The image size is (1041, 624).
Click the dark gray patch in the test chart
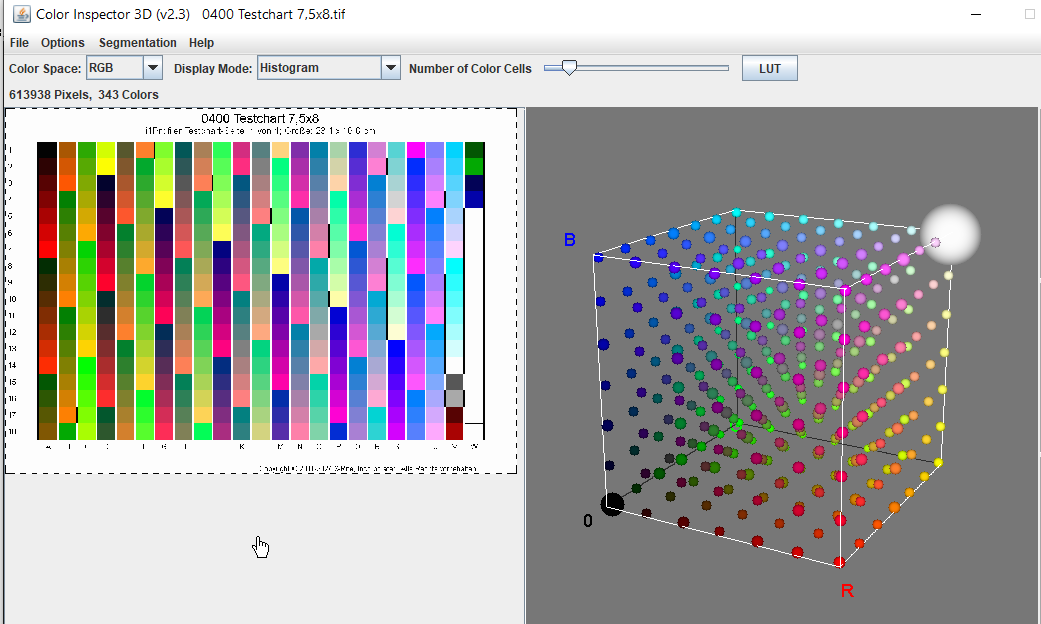[454, 382]
